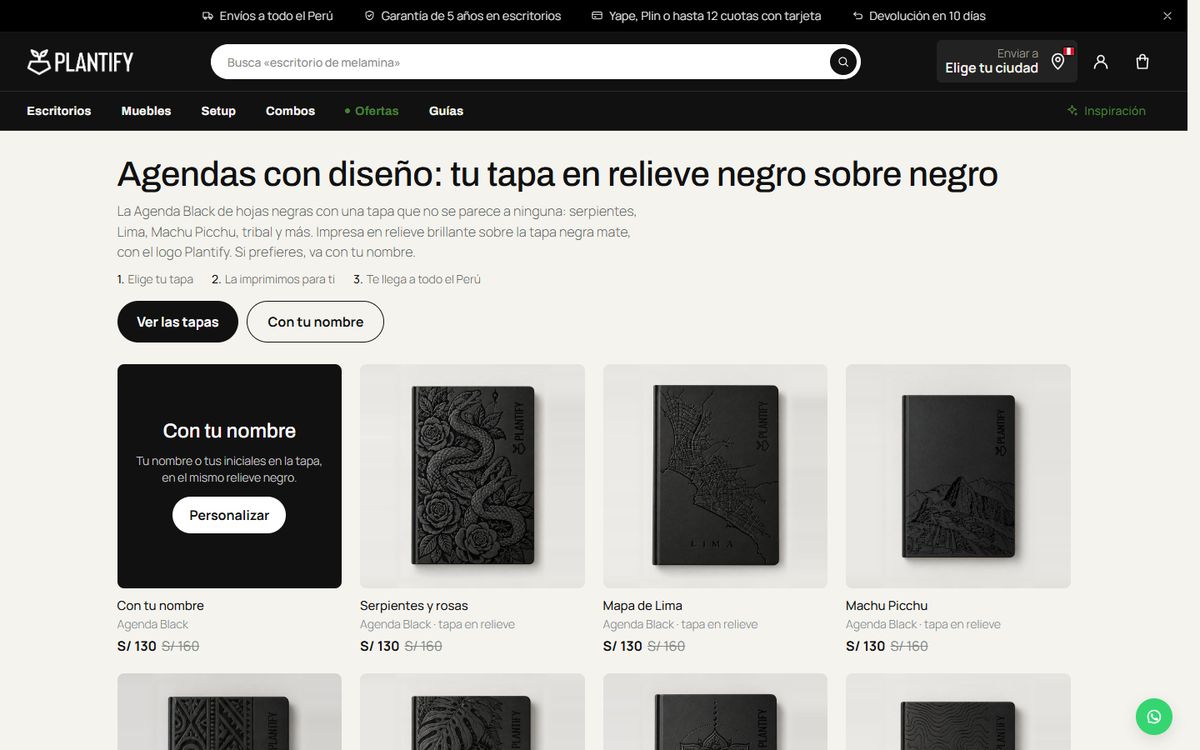Click Yape, Plin o hasta 12 cuotas text

[715, 16]
